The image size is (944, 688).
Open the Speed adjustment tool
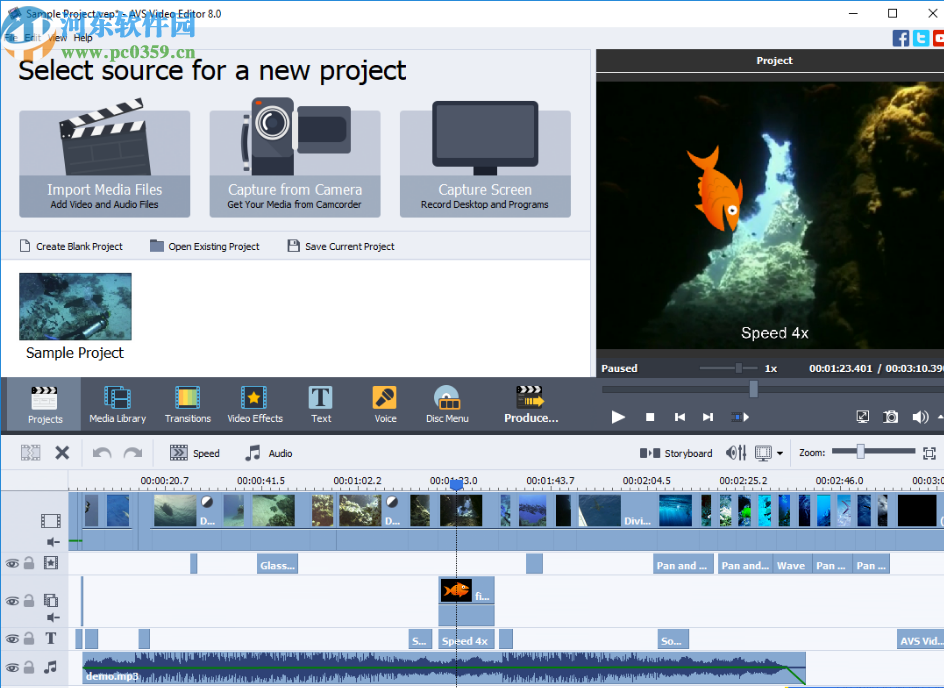point(195,452)
